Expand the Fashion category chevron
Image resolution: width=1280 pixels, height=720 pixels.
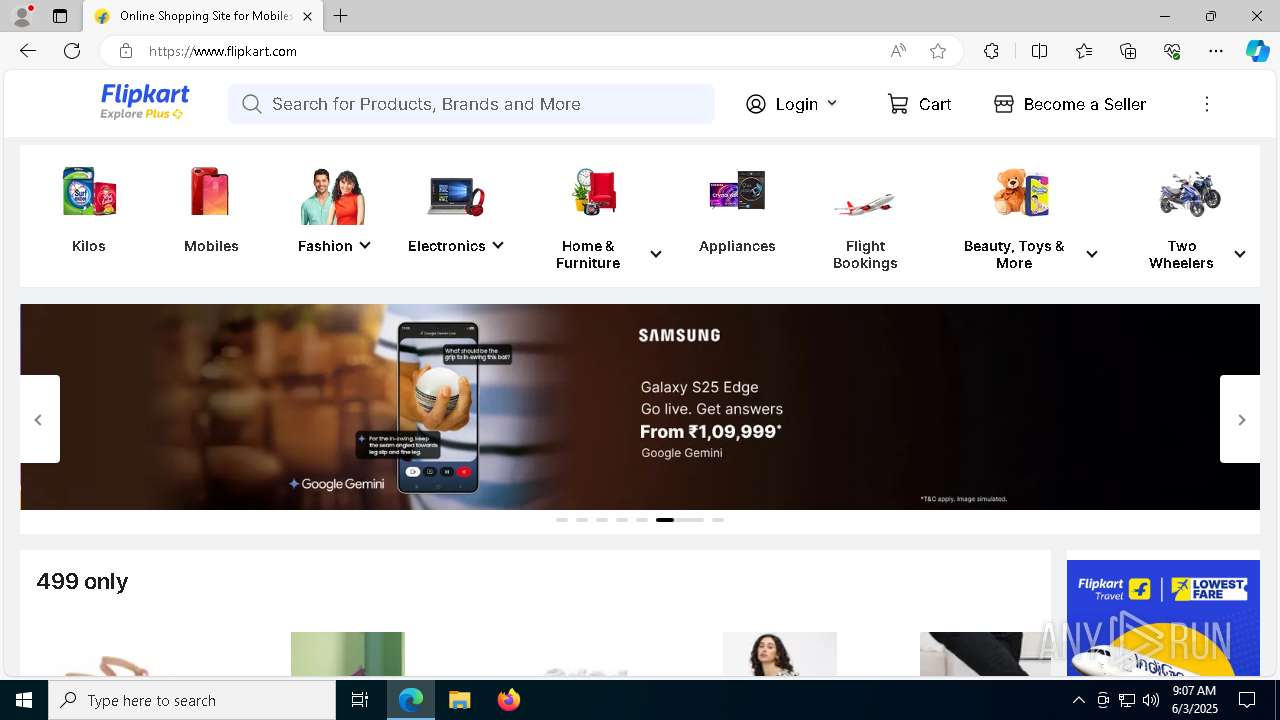coord(365,245)
